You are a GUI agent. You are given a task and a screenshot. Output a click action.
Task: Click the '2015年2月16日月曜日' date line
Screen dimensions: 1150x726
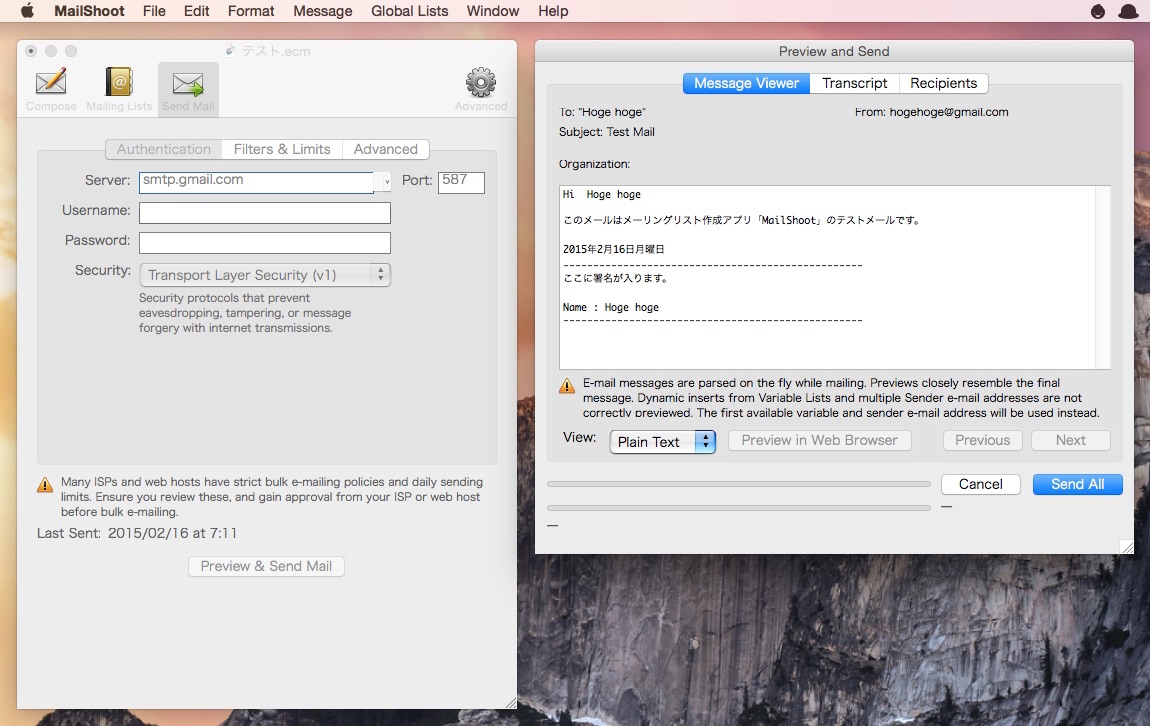tap(614, 249)
